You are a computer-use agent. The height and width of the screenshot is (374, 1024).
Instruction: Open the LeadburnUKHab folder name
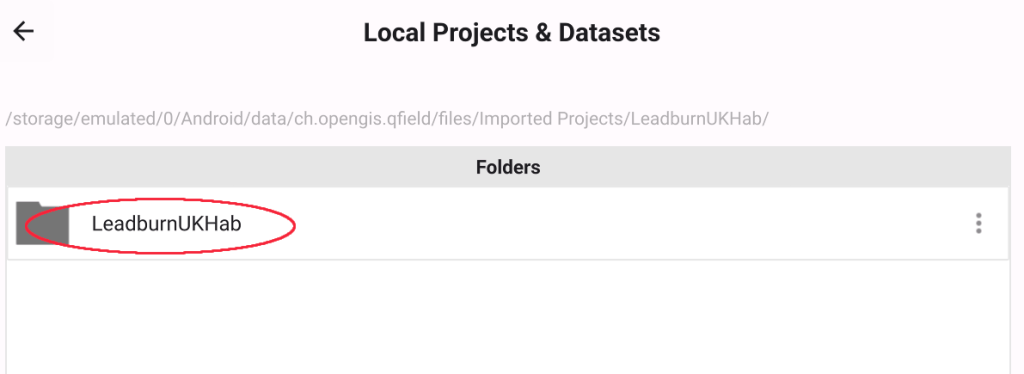point(167,224)
